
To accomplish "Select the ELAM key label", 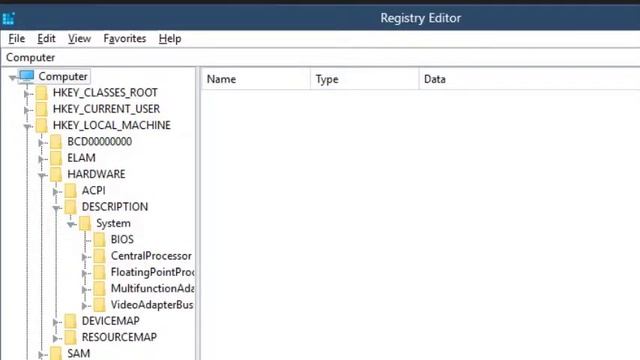I will click(81, 158).
